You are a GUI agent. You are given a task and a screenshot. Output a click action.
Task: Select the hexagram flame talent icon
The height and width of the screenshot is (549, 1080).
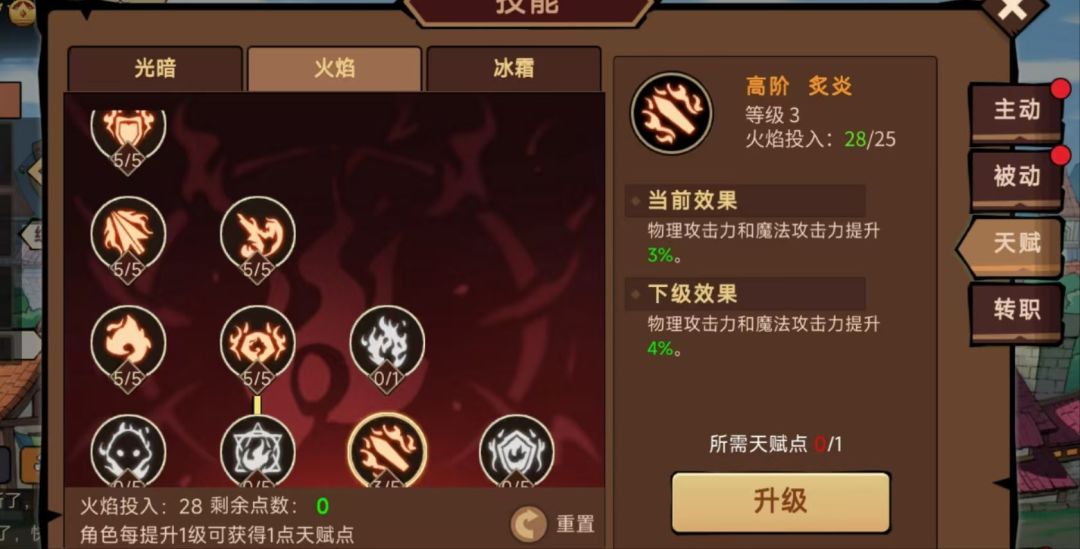[258, 451]
